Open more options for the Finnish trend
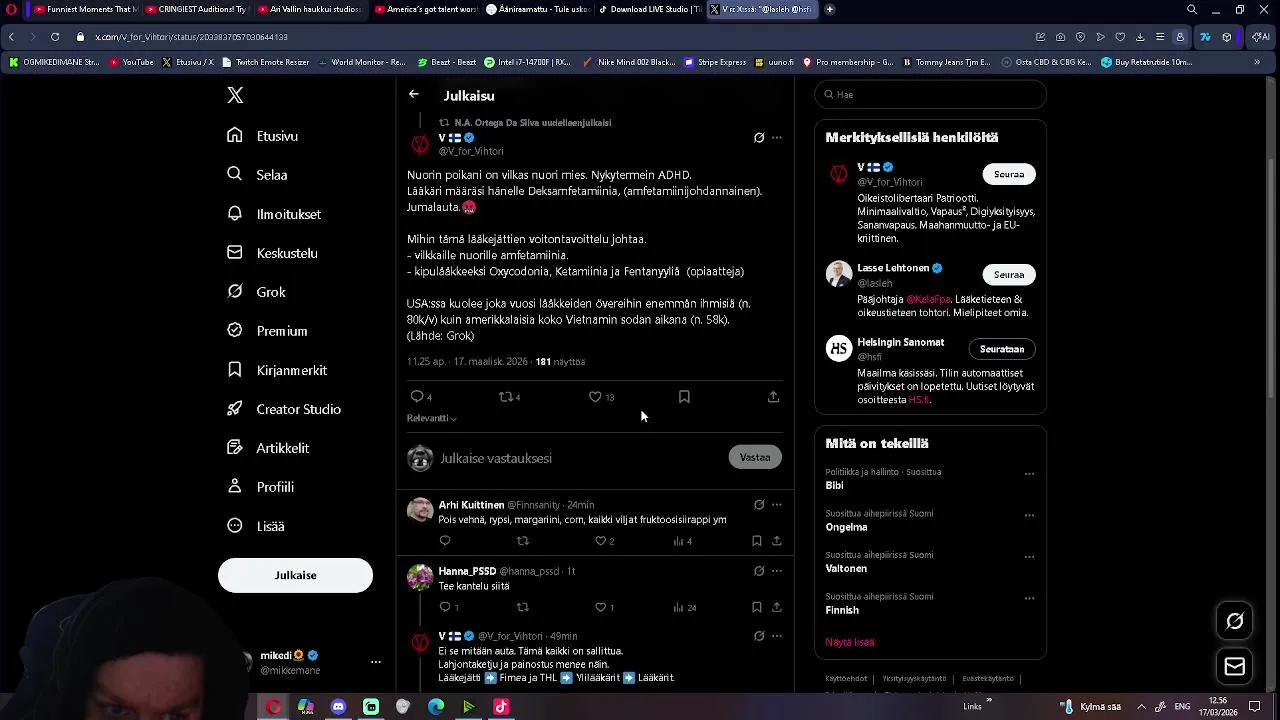Screen dimensions: 1280x720 (1029, 599)
